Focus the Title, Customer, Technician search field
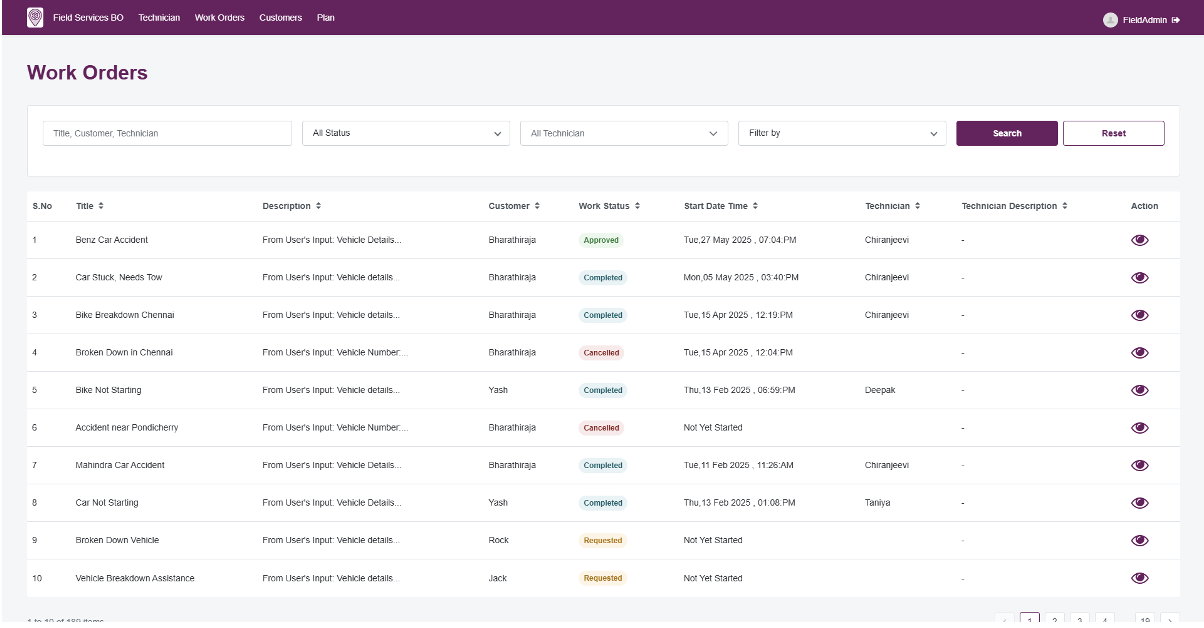 point(167,133)
